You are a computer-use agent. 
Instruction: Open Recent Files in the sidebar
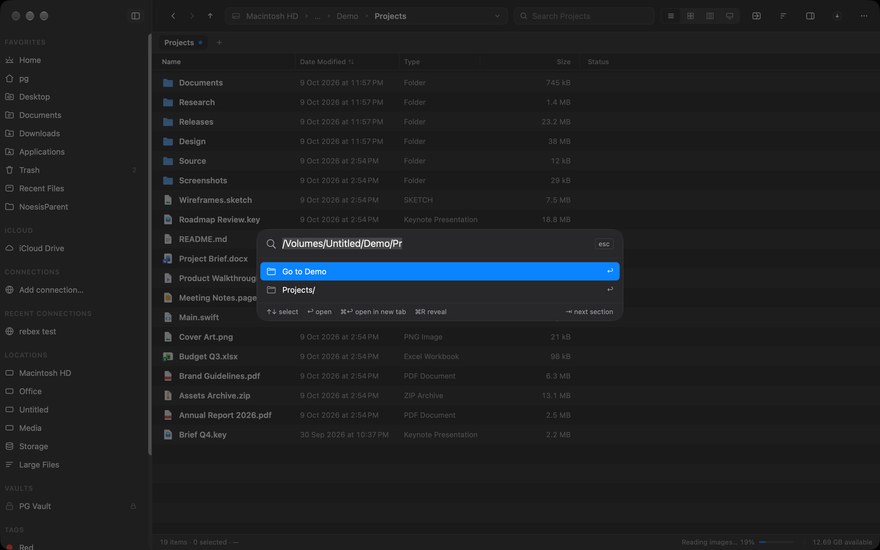click(x=42, y=189)
